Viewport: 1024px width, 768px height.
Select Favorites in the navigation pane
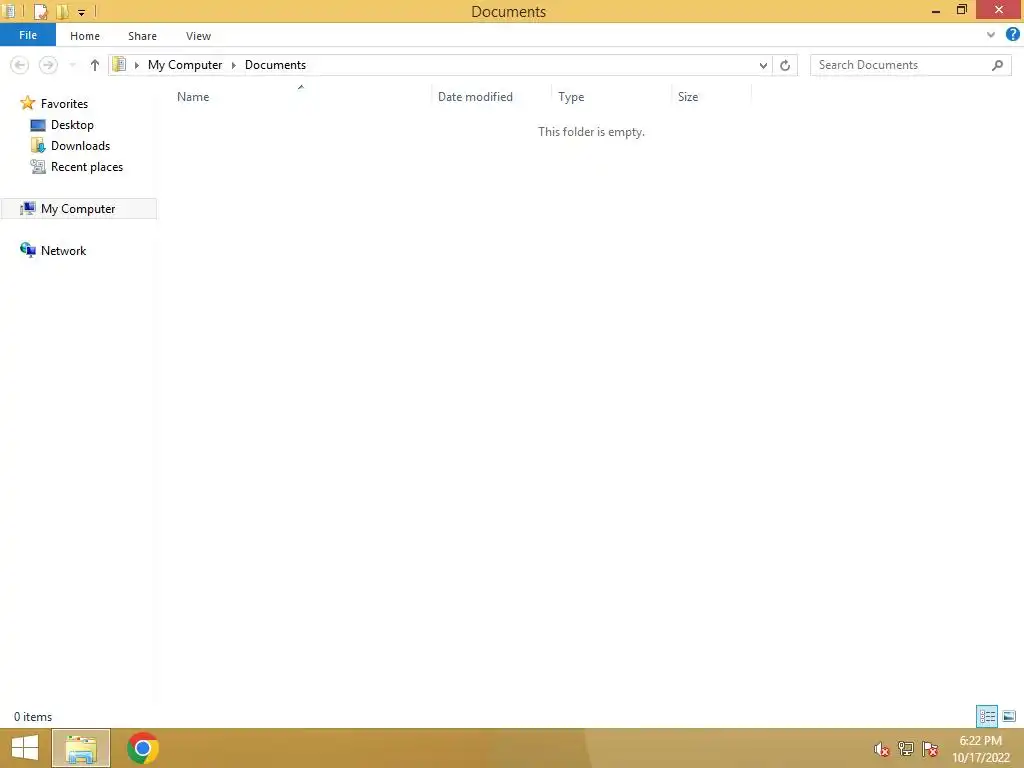pyautogui.click(x=64, y=104)
